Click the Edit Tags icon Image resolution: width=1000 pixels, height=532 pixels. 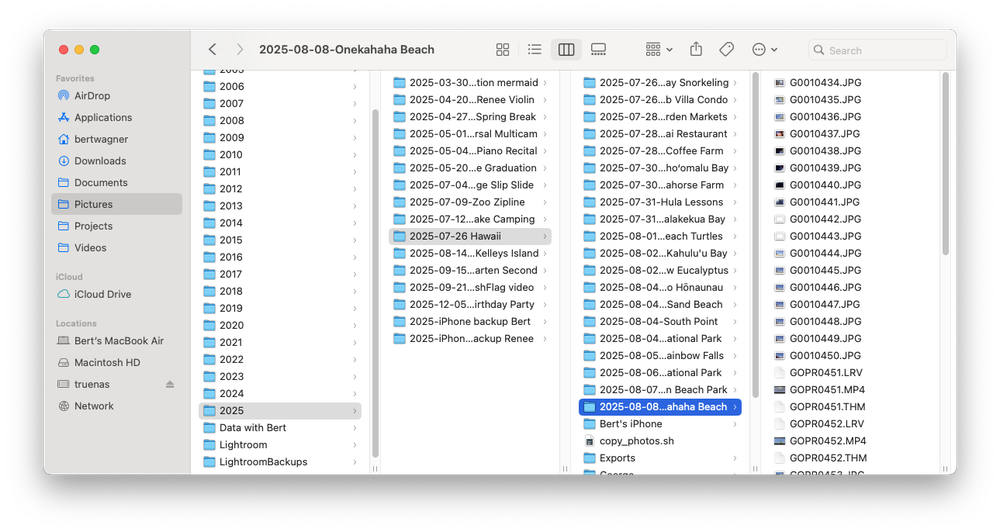[x=726, y=50]
